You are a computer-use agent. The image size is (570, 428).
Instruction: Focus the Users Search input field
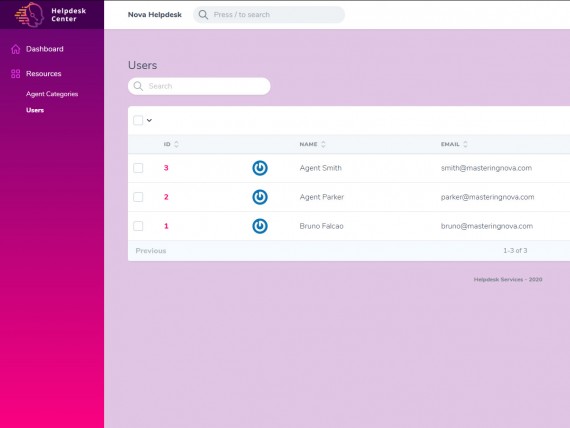(199, 86)
